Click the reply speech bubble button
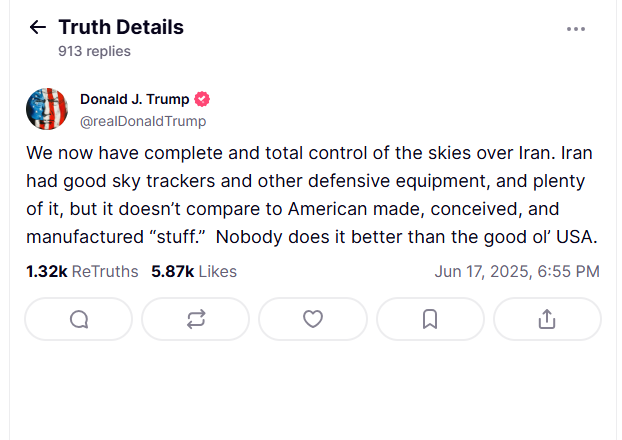 tap(80, 319)
